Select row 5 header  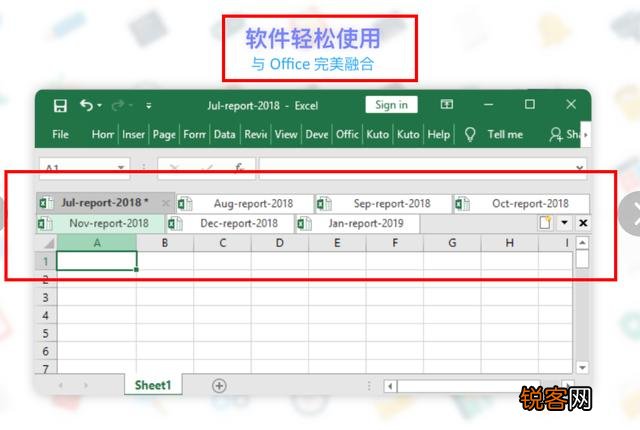click(46, 333)
